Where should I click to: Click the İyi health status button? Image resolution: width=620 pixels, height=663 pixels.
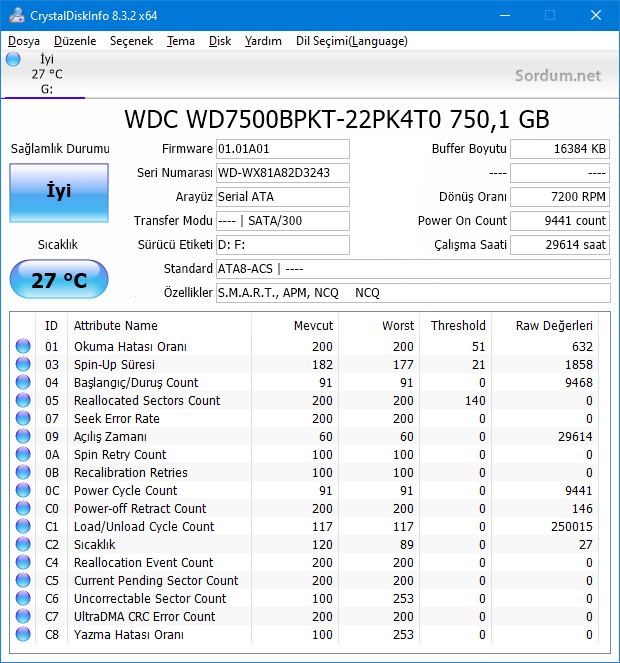(x=59, y=193)
